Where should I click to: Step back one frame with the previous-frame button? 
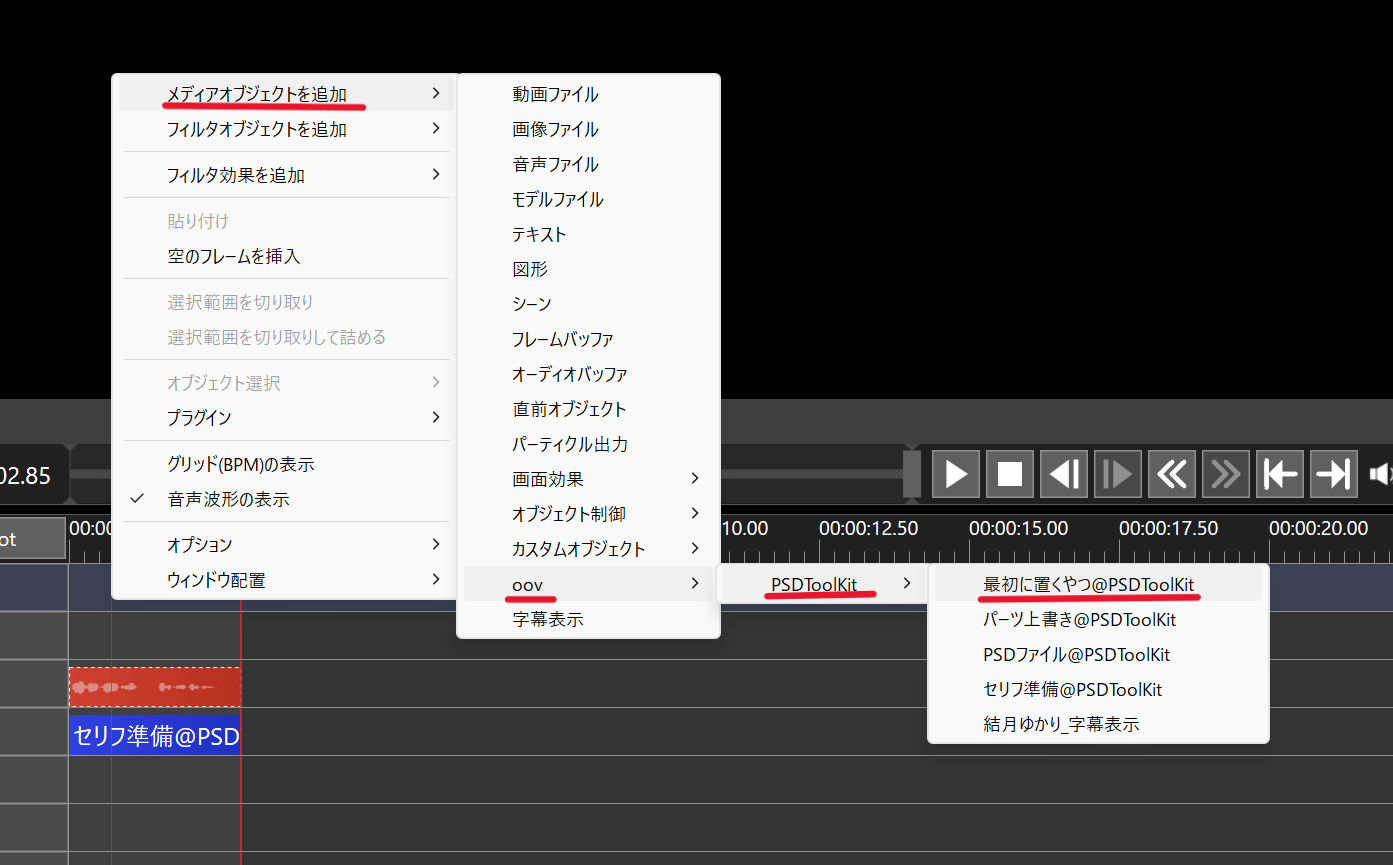pos(1064,474)
